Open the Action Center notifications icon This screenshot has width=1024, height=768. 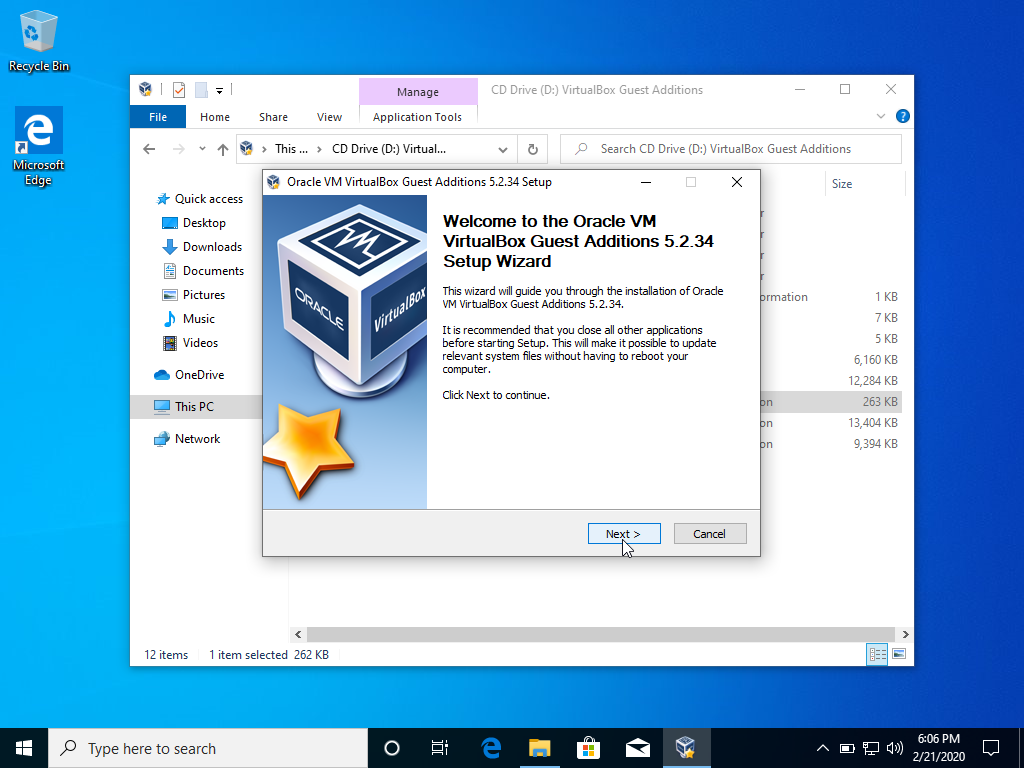click(991, 748)
